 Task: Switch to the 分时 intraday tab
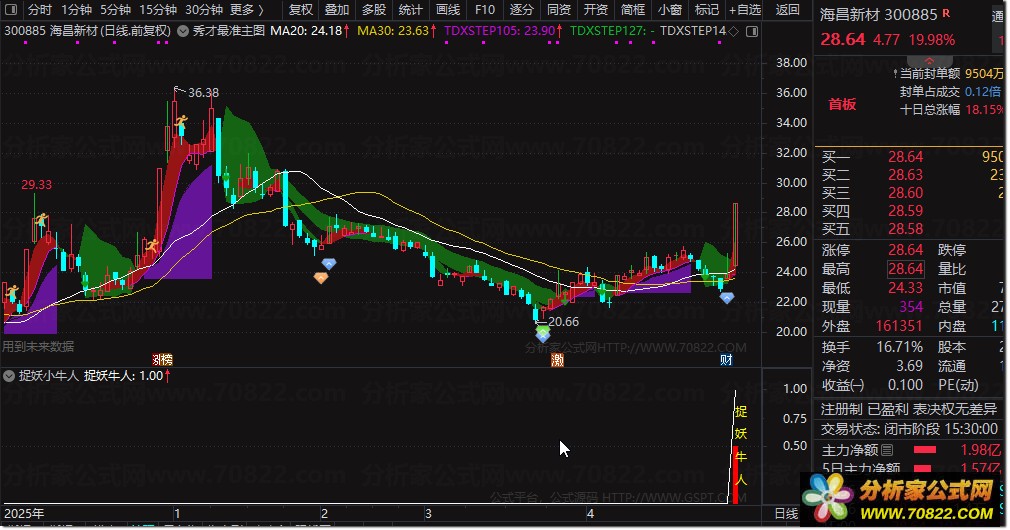[x=40, y=10]
